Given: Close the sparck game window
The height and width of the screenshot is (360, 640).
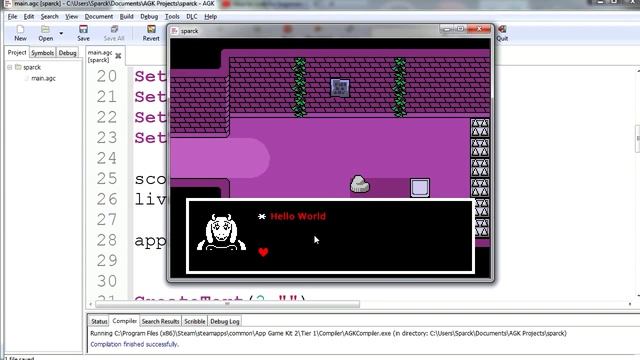Looking at the screenshot, I should [x=479, y=29].
